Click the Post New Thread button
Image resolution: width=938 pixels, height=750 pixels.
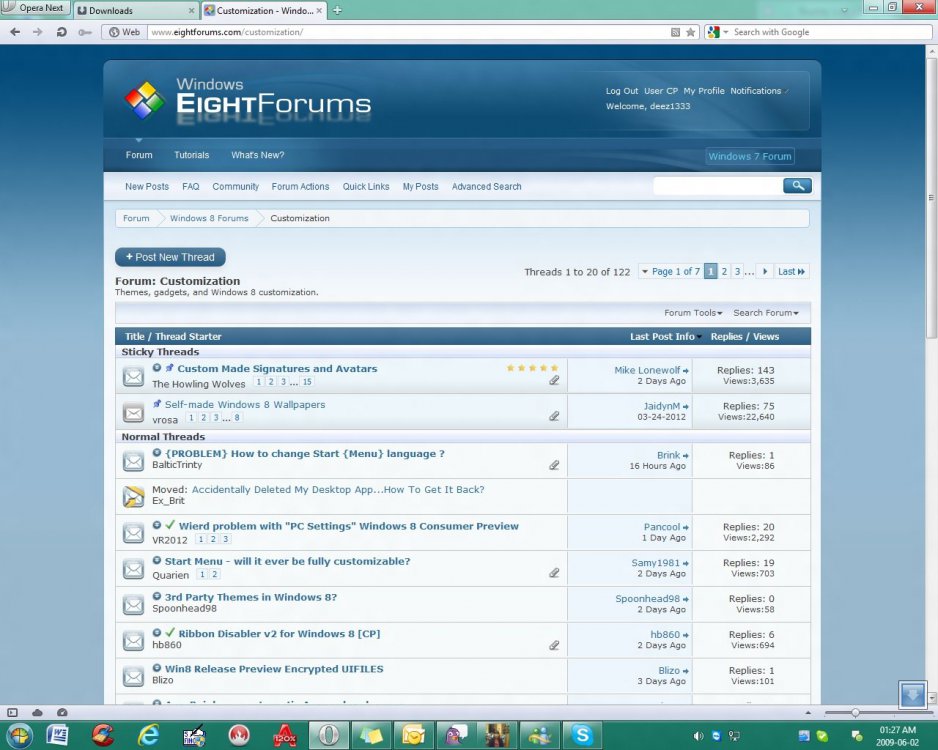[170, 257]
